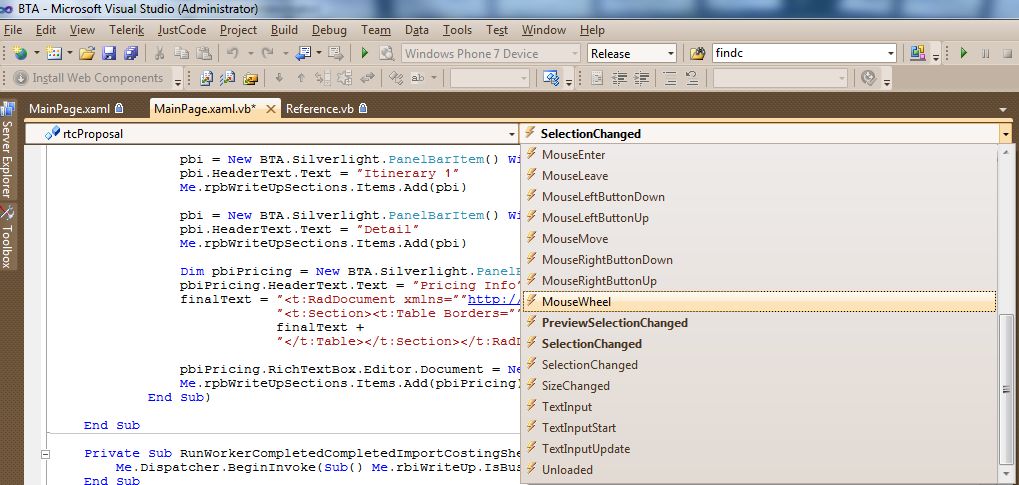Close the MainPage.xaml.vb tab
The height and width of the screenshot is (485, 1019).
(271, 109)
